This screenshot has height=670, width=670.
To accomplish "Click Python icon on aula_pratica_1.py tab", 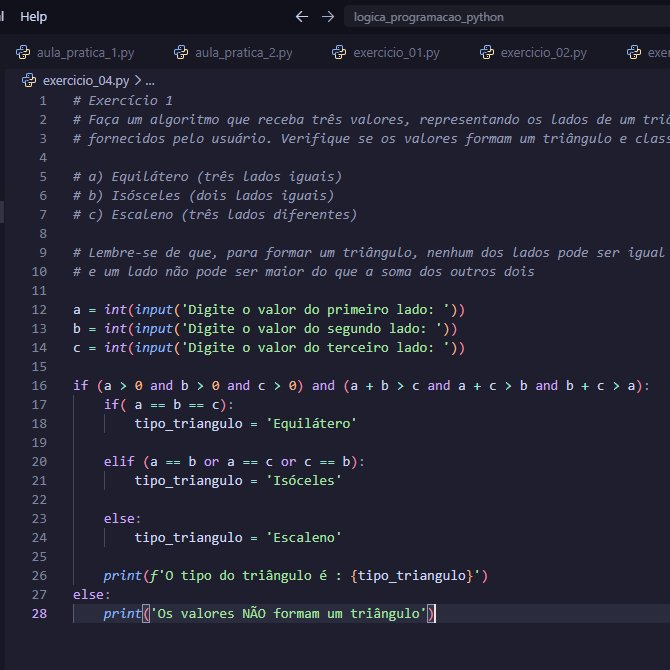I will (x=23, y=53).
